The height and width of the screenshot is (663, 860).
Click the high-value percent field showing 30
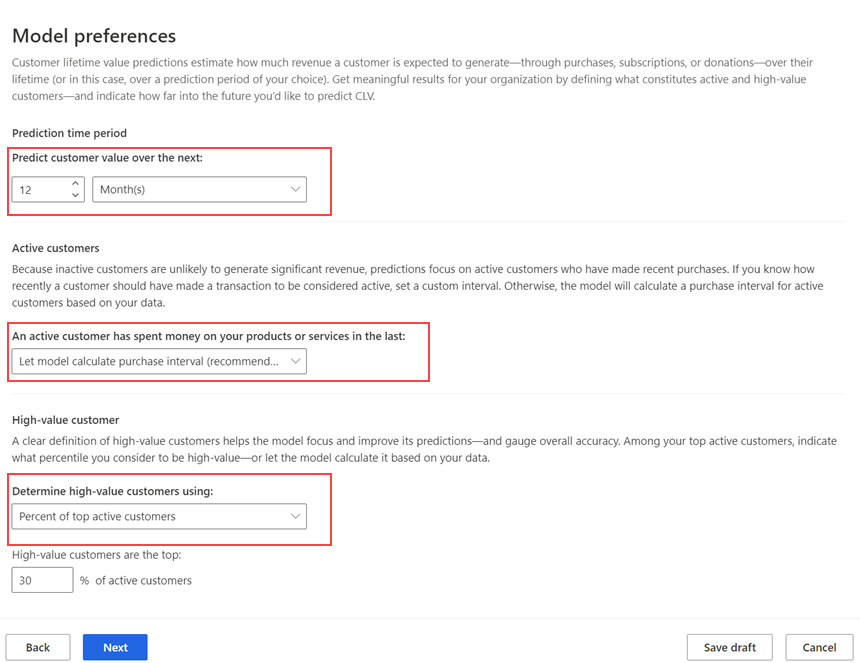tap(42, 580)
